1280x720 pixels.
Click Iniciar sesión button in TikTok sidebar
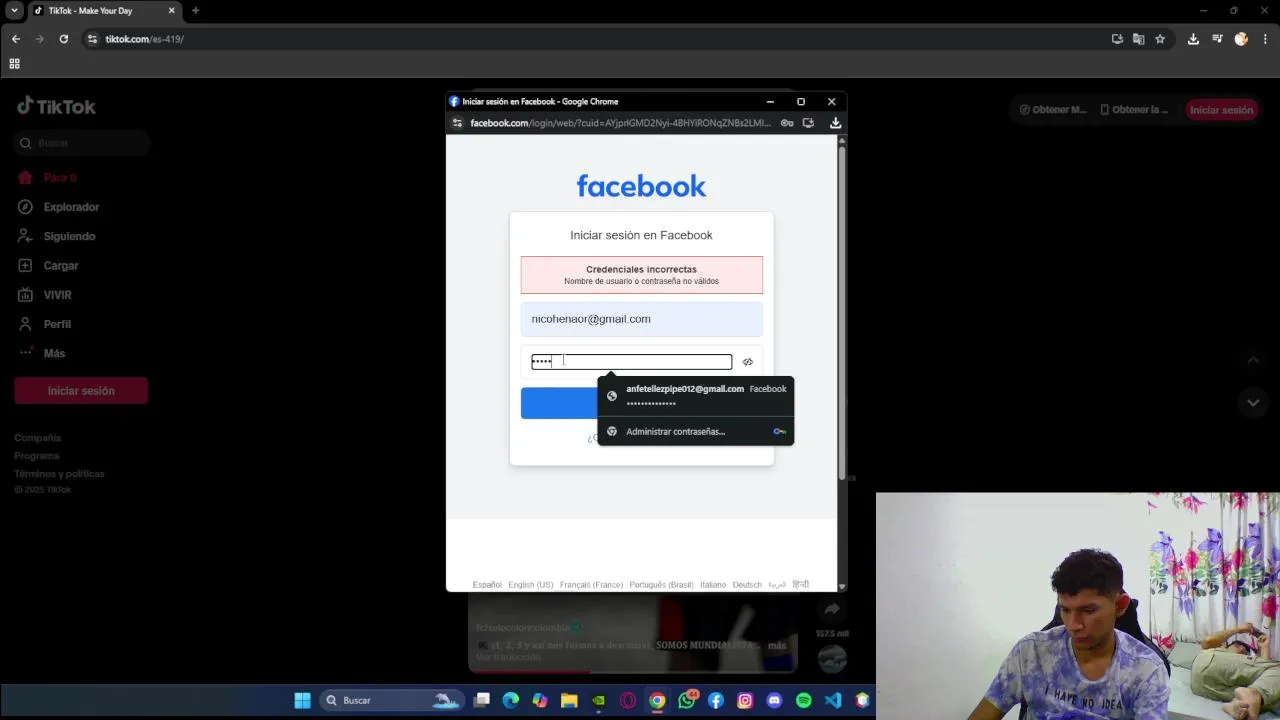tap(81, 391)
